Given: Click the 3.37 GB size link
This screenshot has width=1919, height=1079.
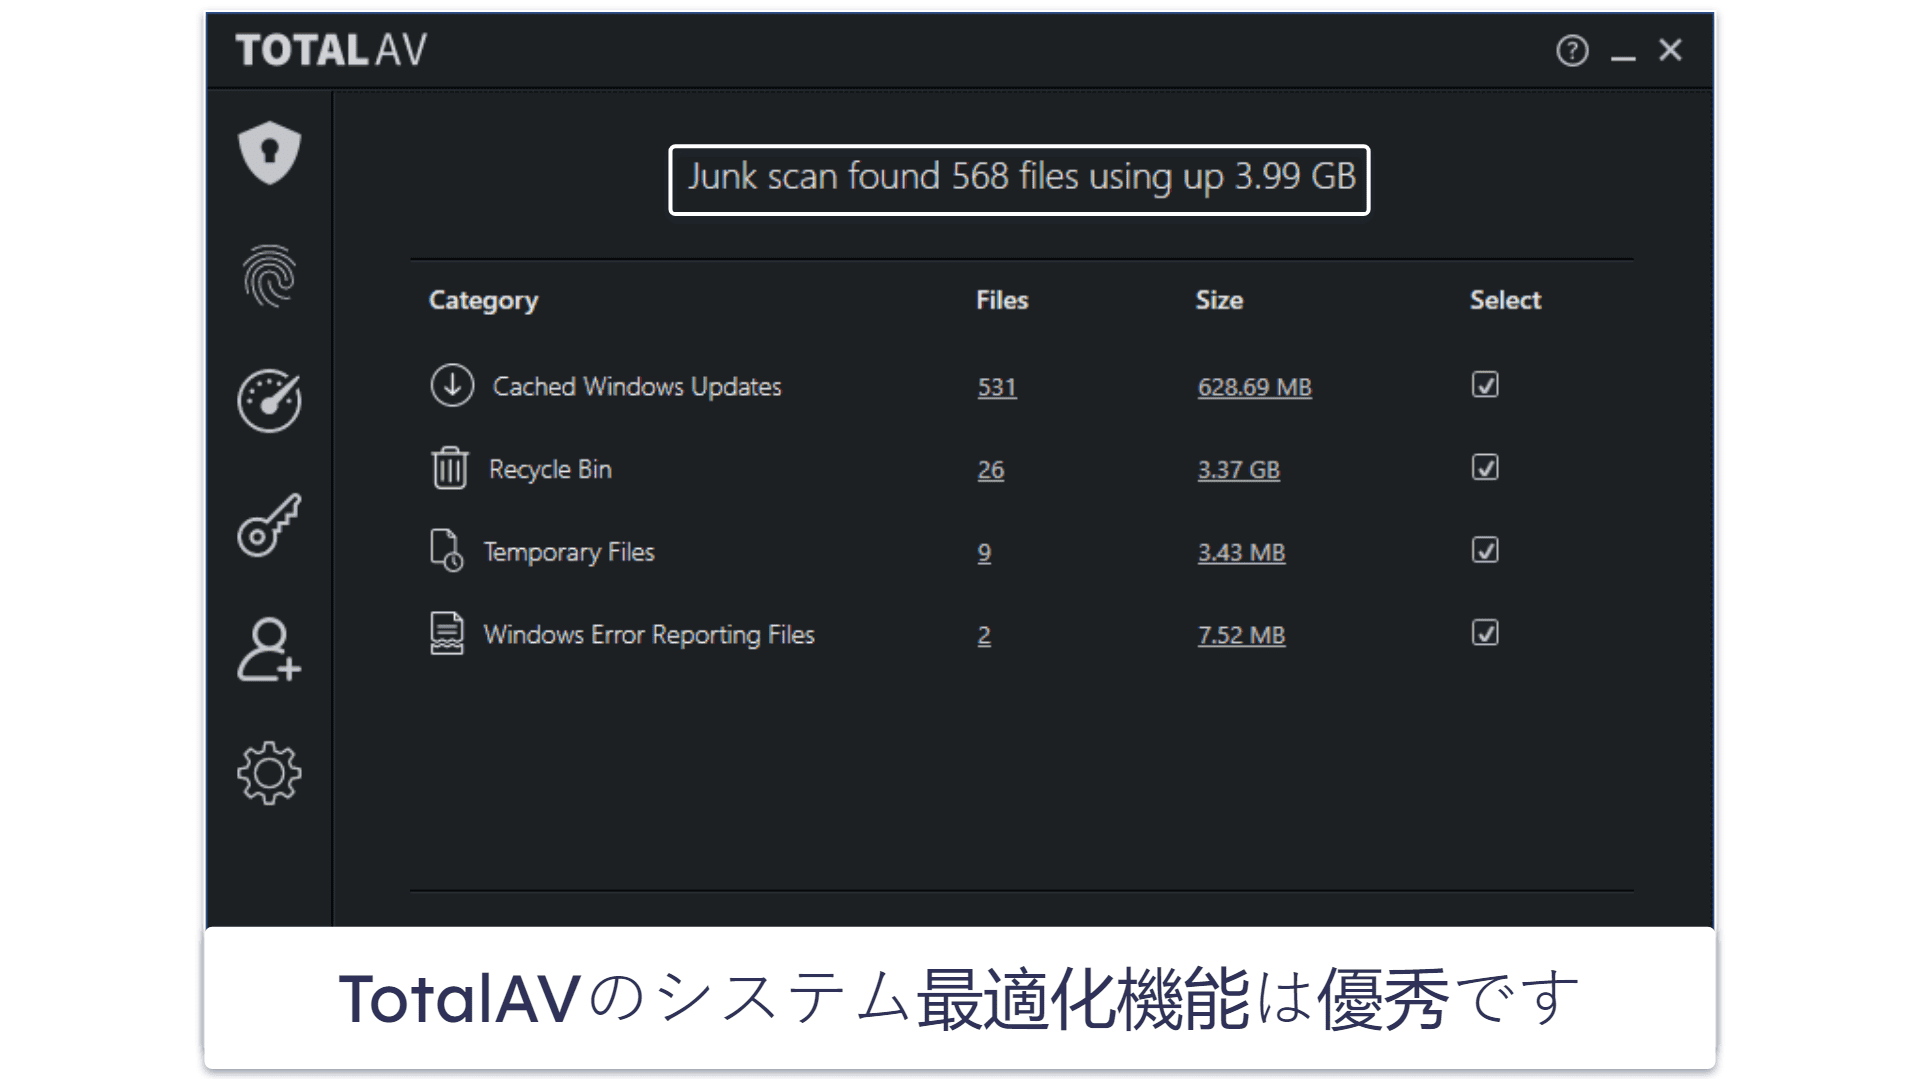Looking at the screenshot, I should (x=1238, y=470).
